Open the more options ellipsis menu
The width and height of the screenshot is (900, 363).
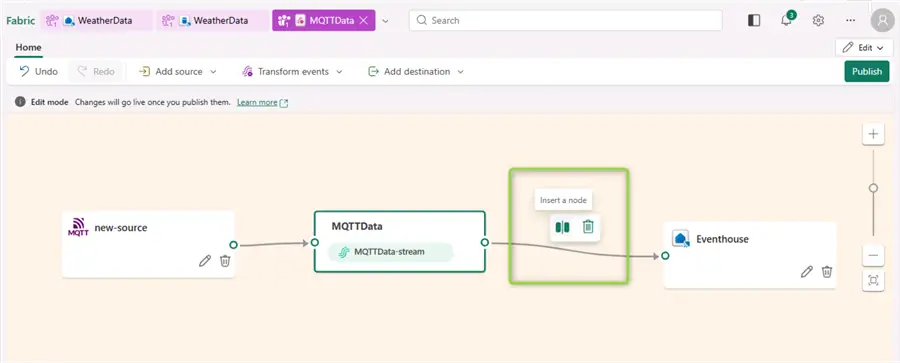851,21
